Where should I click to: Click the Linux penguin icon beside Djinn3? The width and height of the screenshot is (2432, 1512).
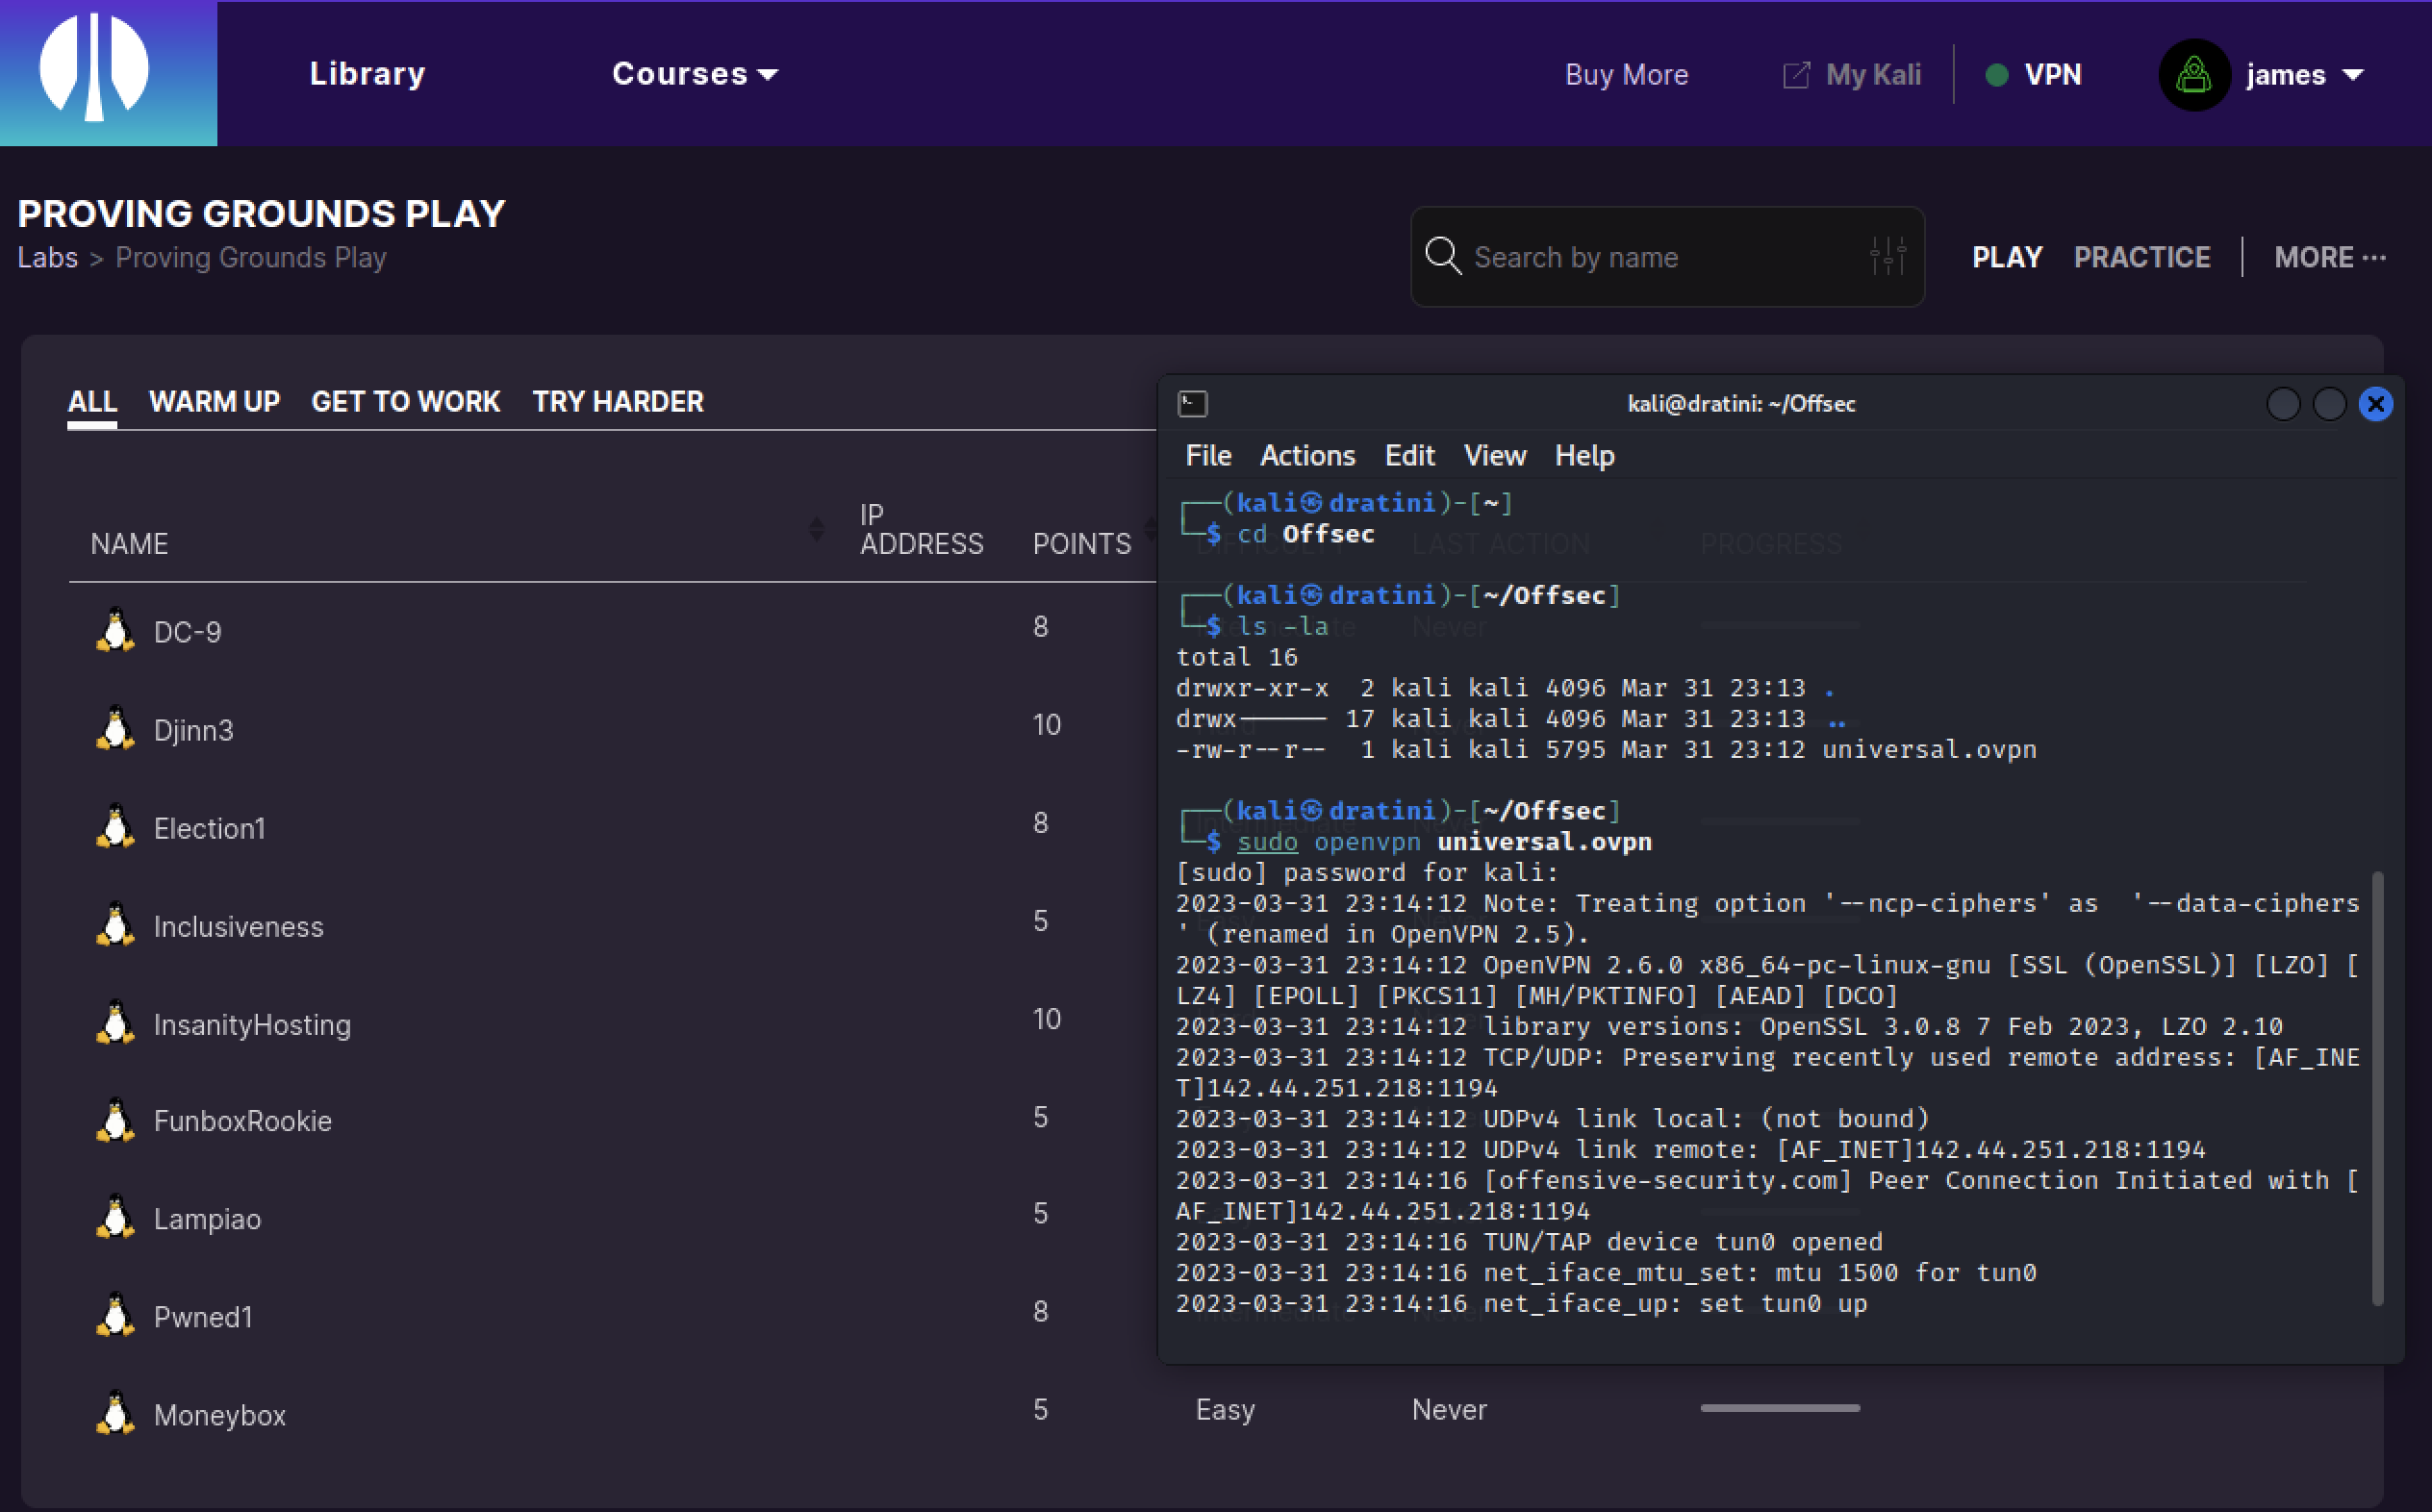[x=116, y=727]
